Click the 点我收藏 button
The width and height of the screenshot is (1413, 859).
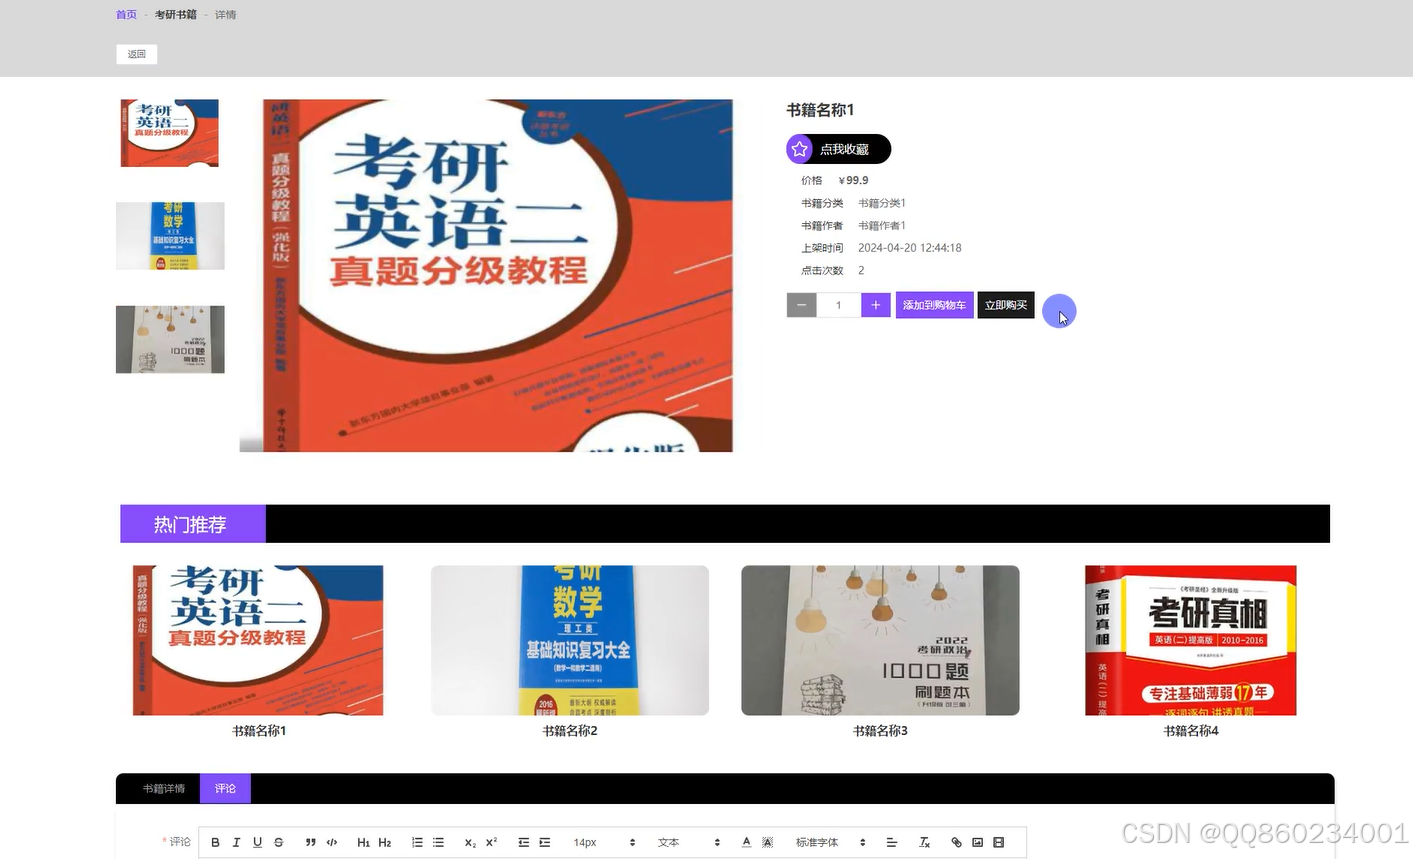click(838, 149)
